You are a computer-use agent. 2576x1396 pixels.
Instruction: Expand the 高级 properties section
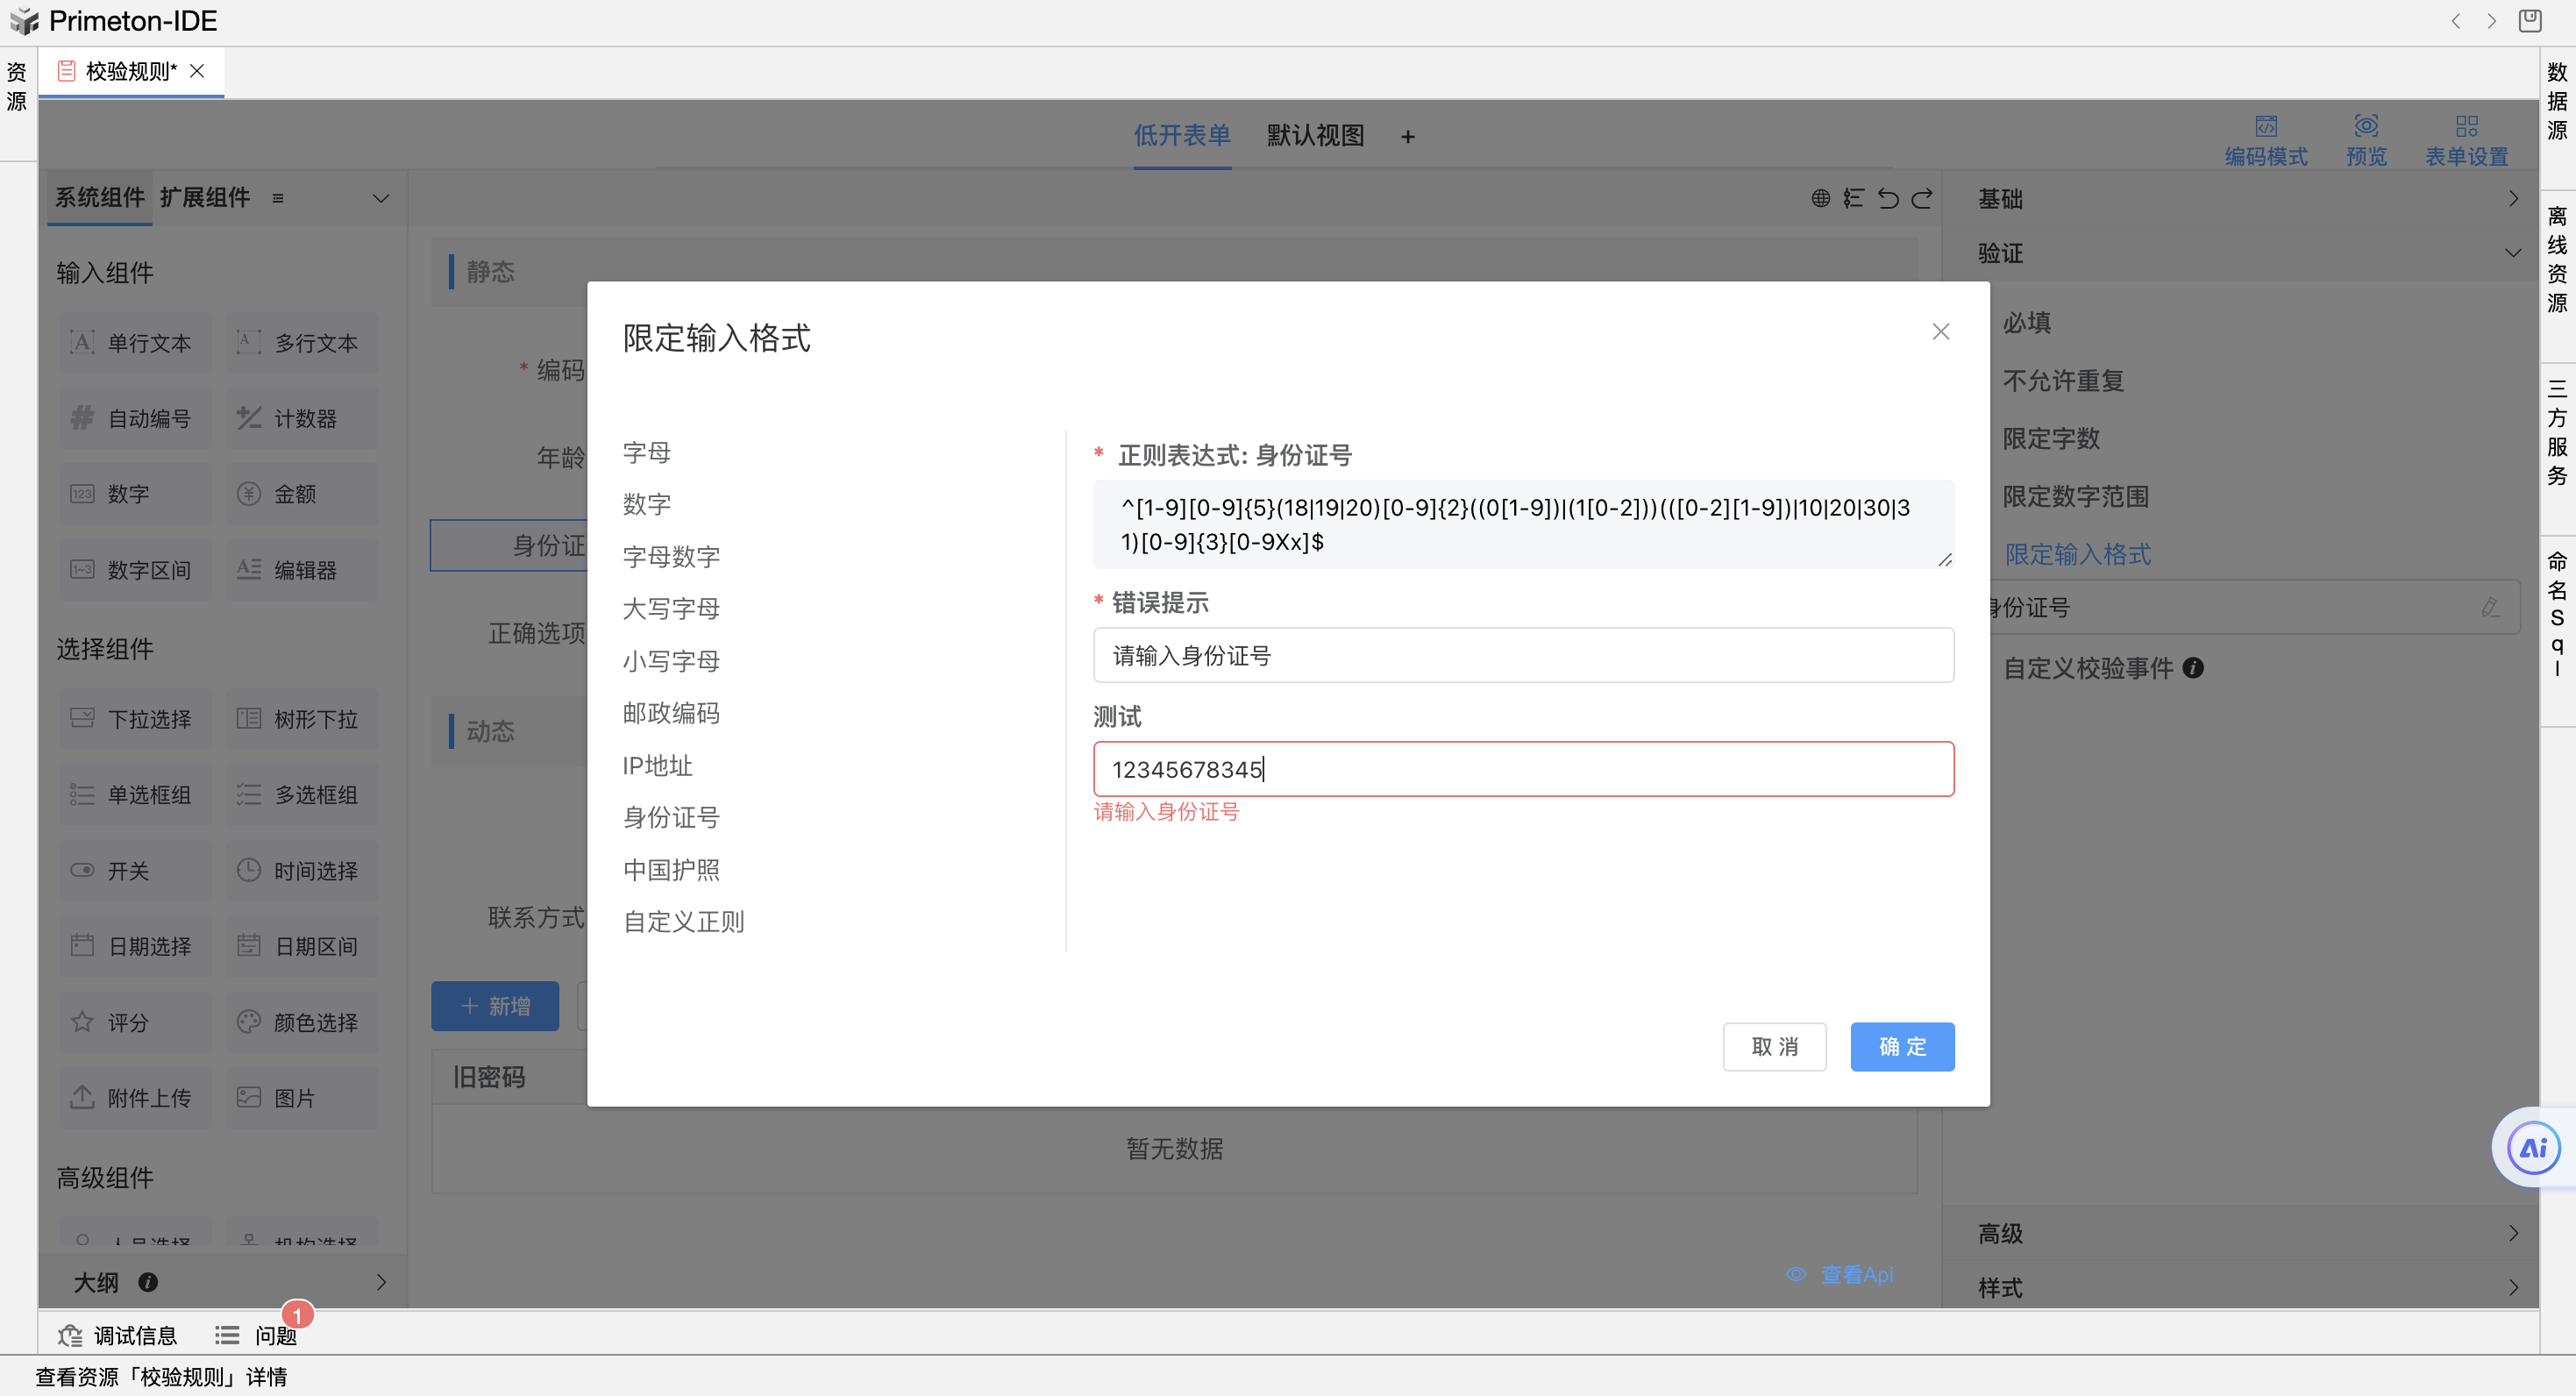[2512, 1233]
